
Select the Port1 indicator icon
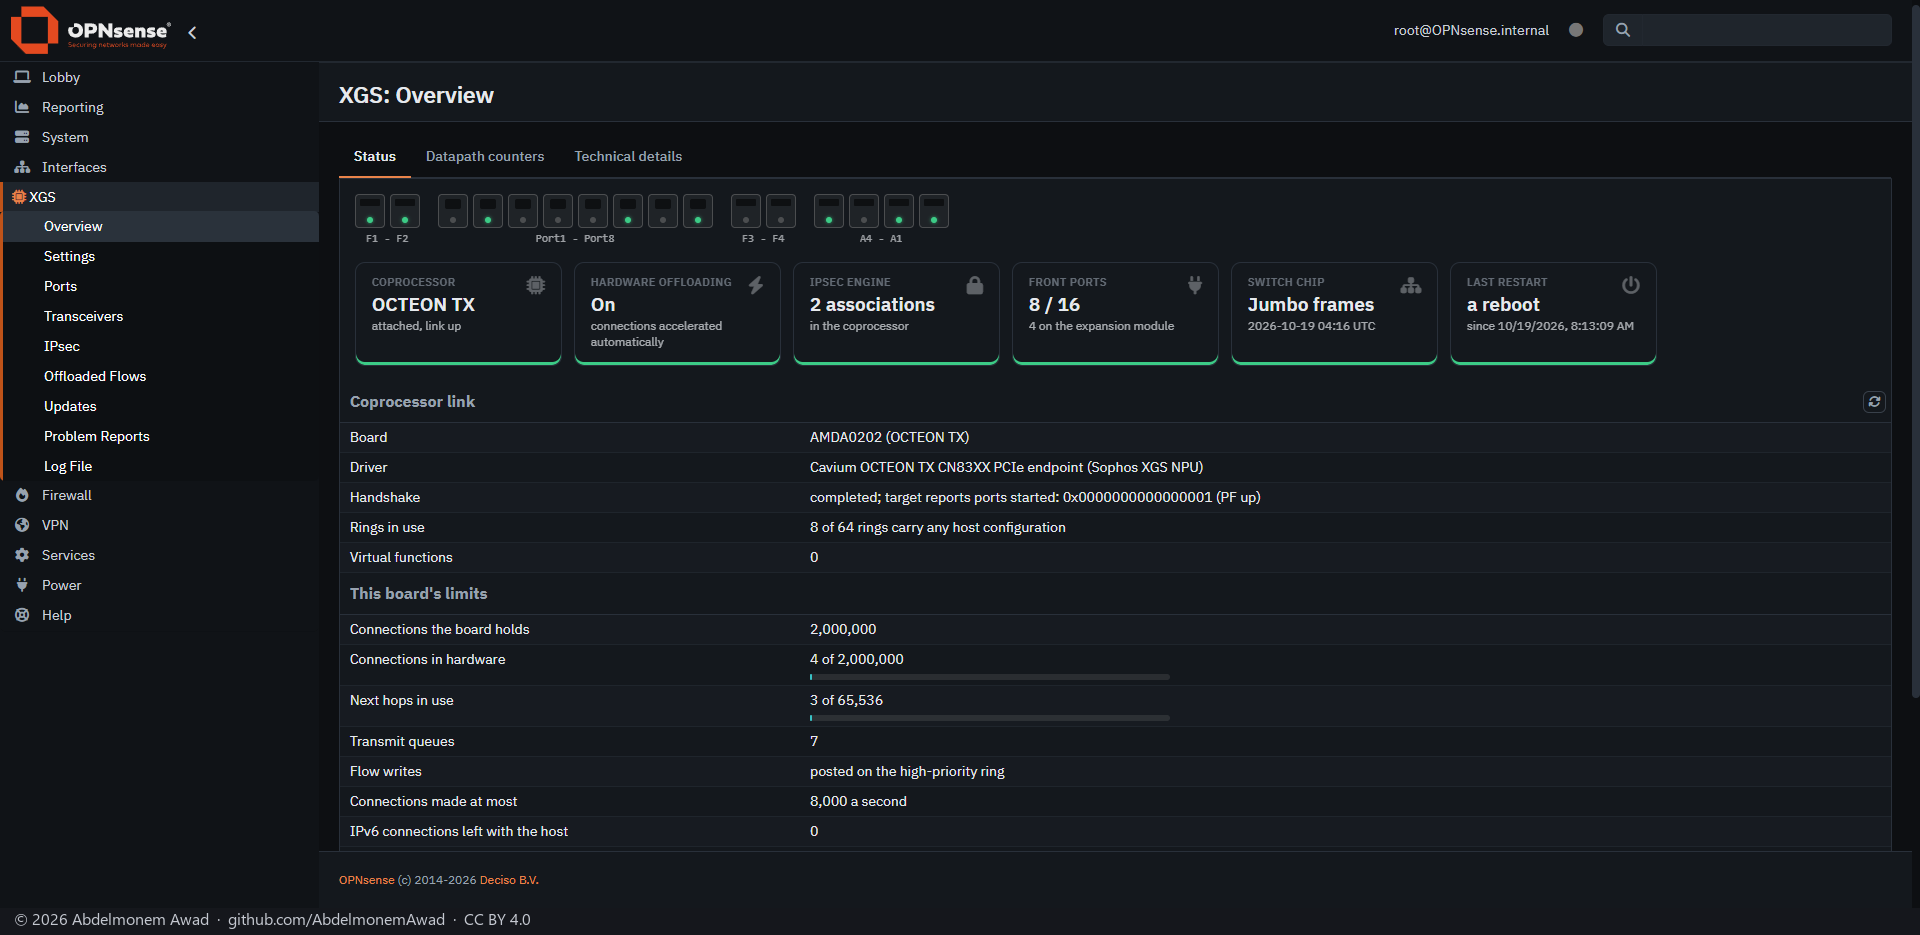coord(453,211)
